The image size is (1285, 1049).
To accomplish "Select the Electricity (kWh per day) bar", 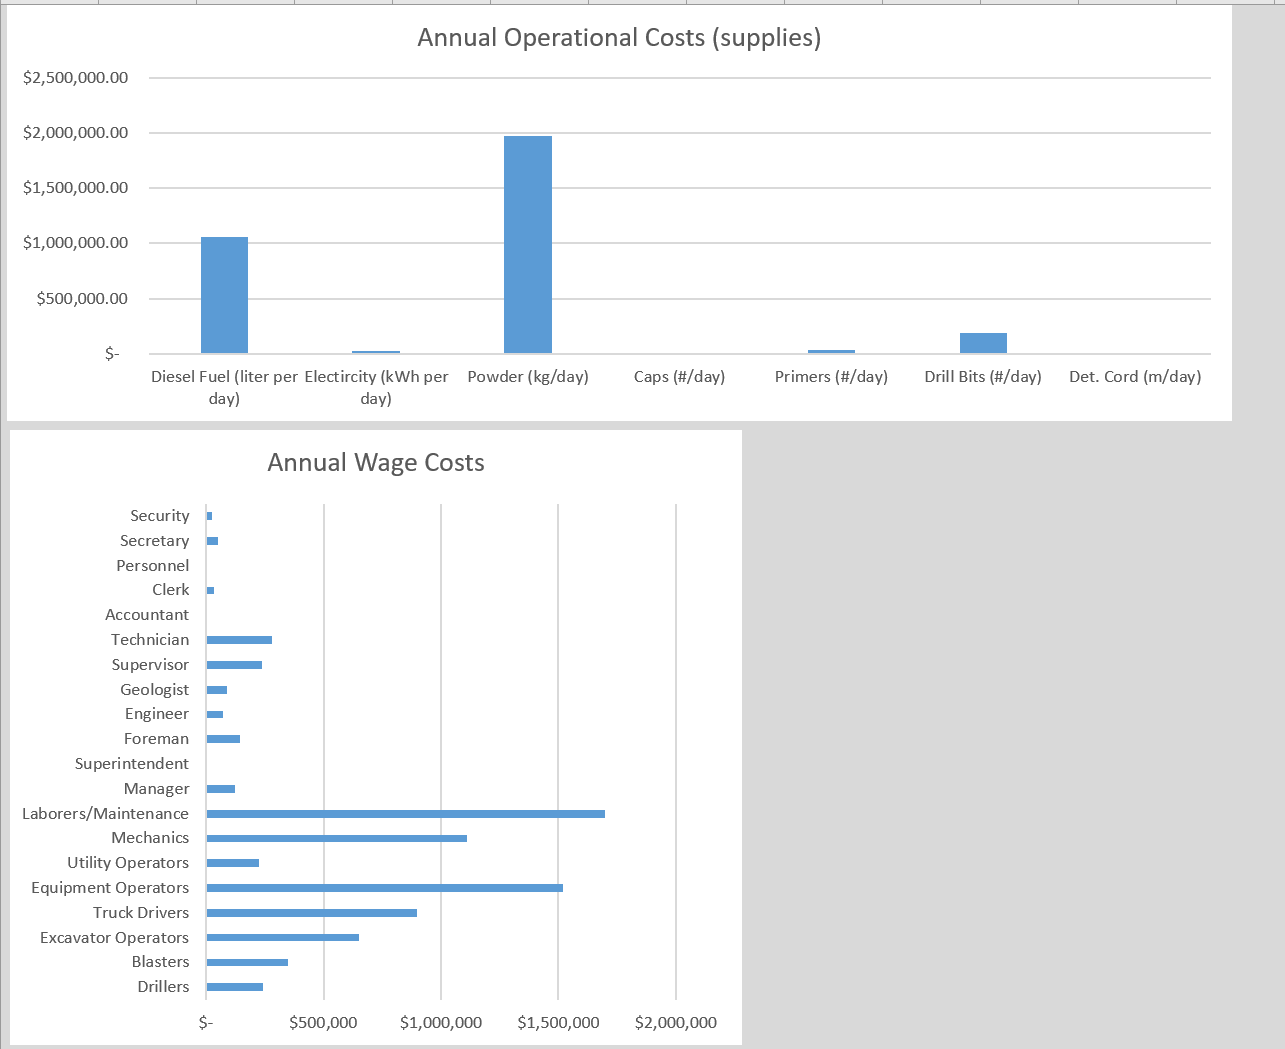I will click(376, 352).
